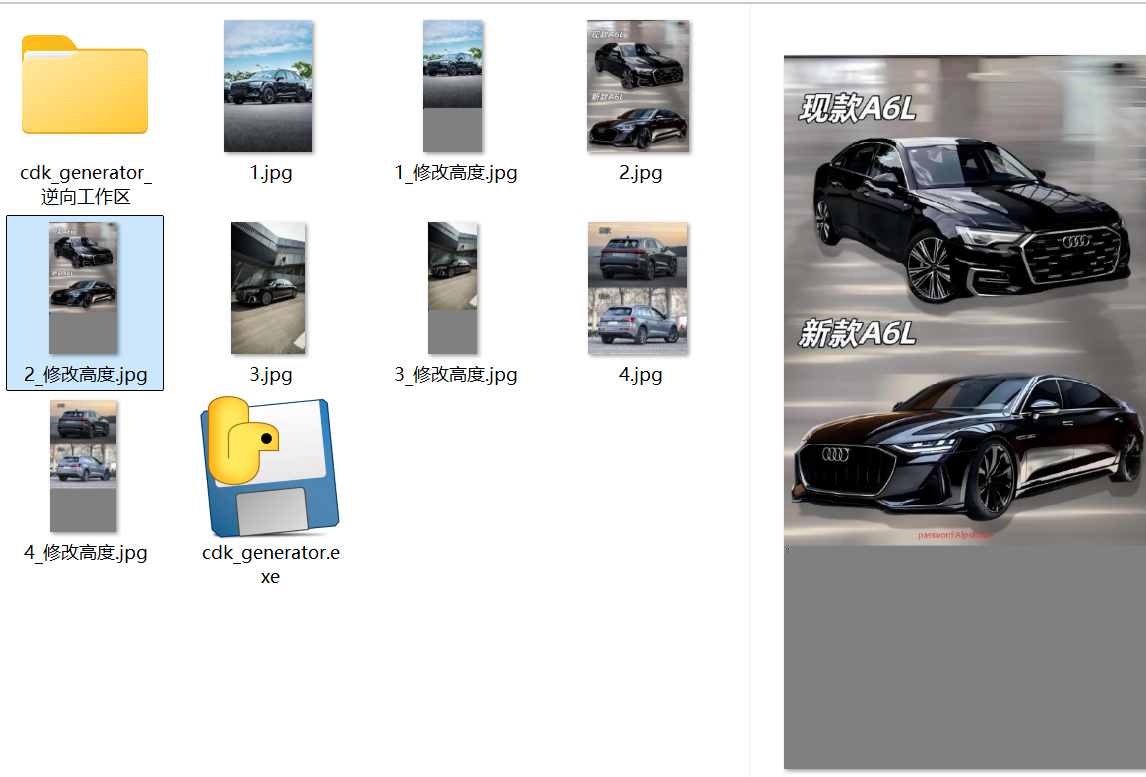This screenshot has width=1146, height=777.
Task: Click the file name text 3_修改高度.jpg
Action: [456, 375]
